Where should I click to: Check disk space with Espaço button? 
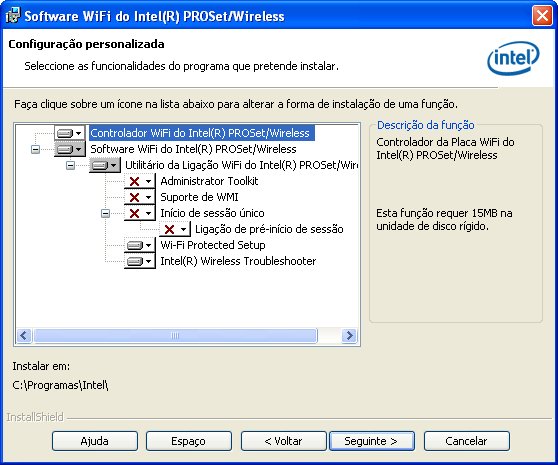coord(189,441)
